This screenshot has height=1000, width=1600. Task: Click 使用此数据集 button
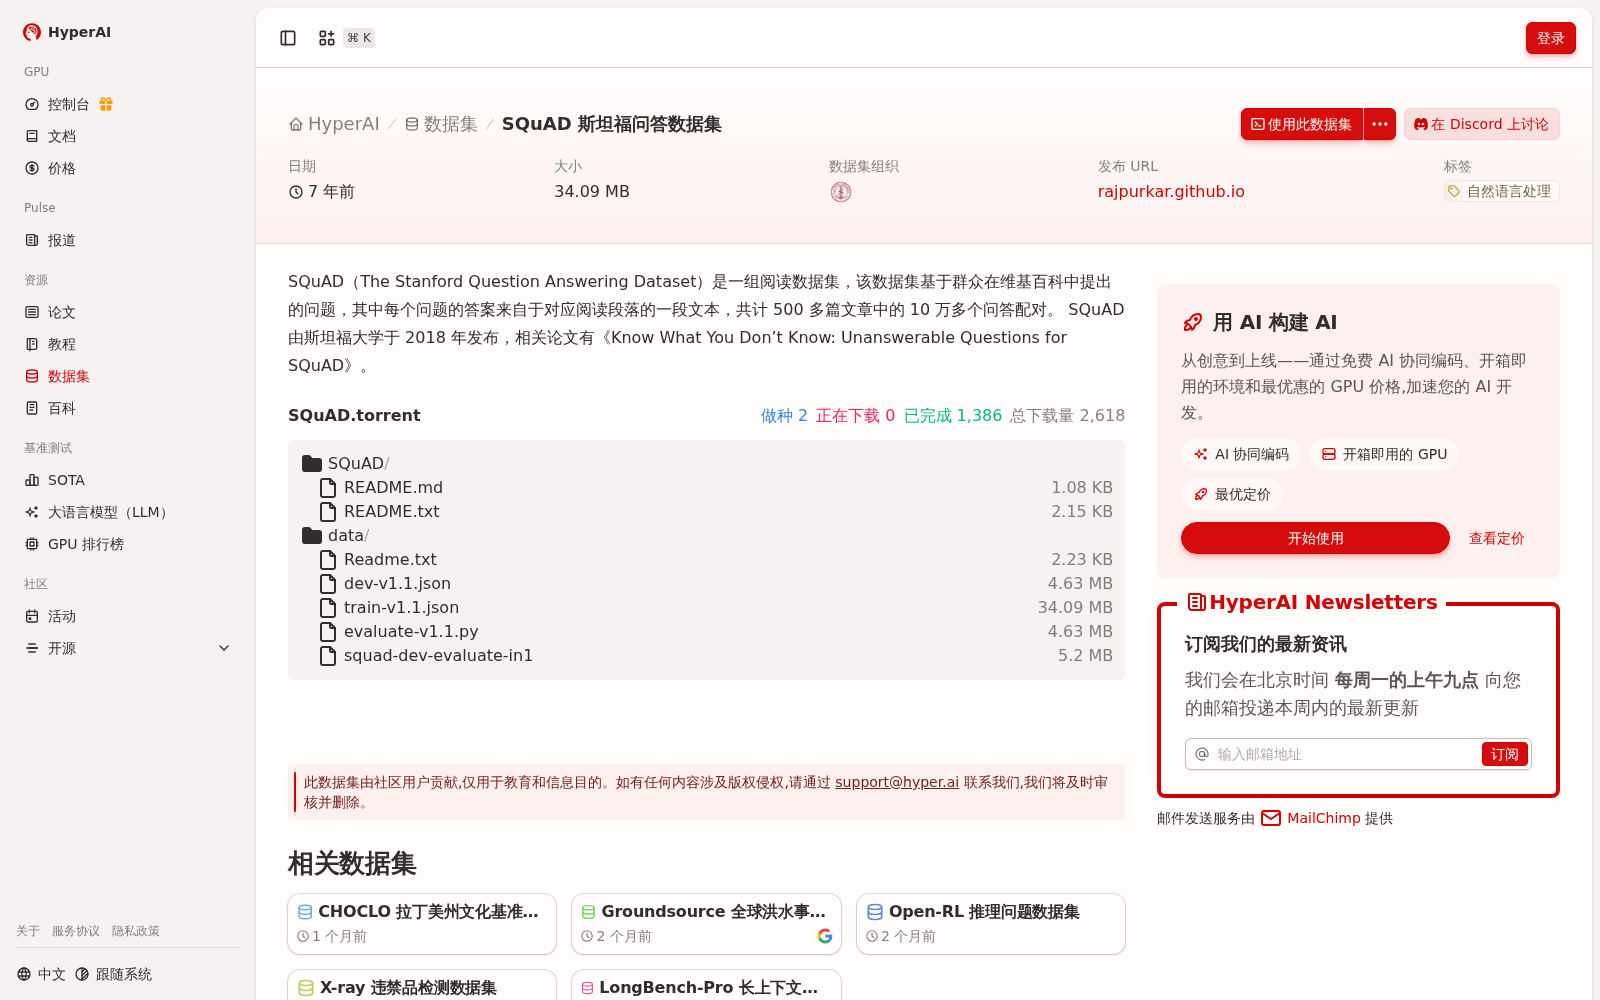[x=1302, y=124]
